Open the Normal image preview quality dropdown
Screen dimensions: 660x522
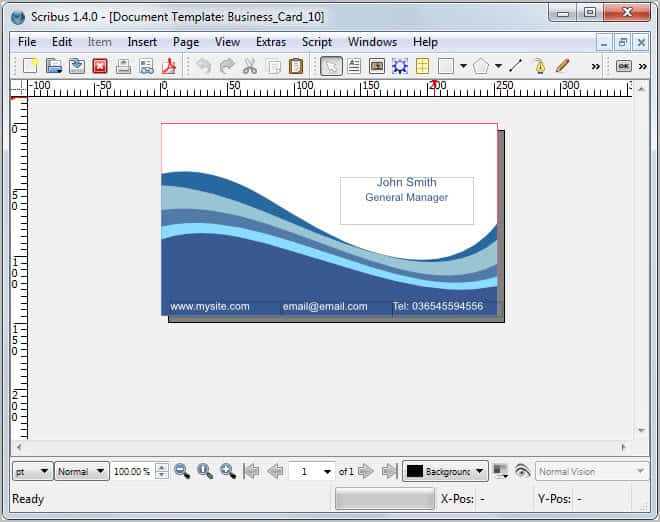tap(82, 471)
